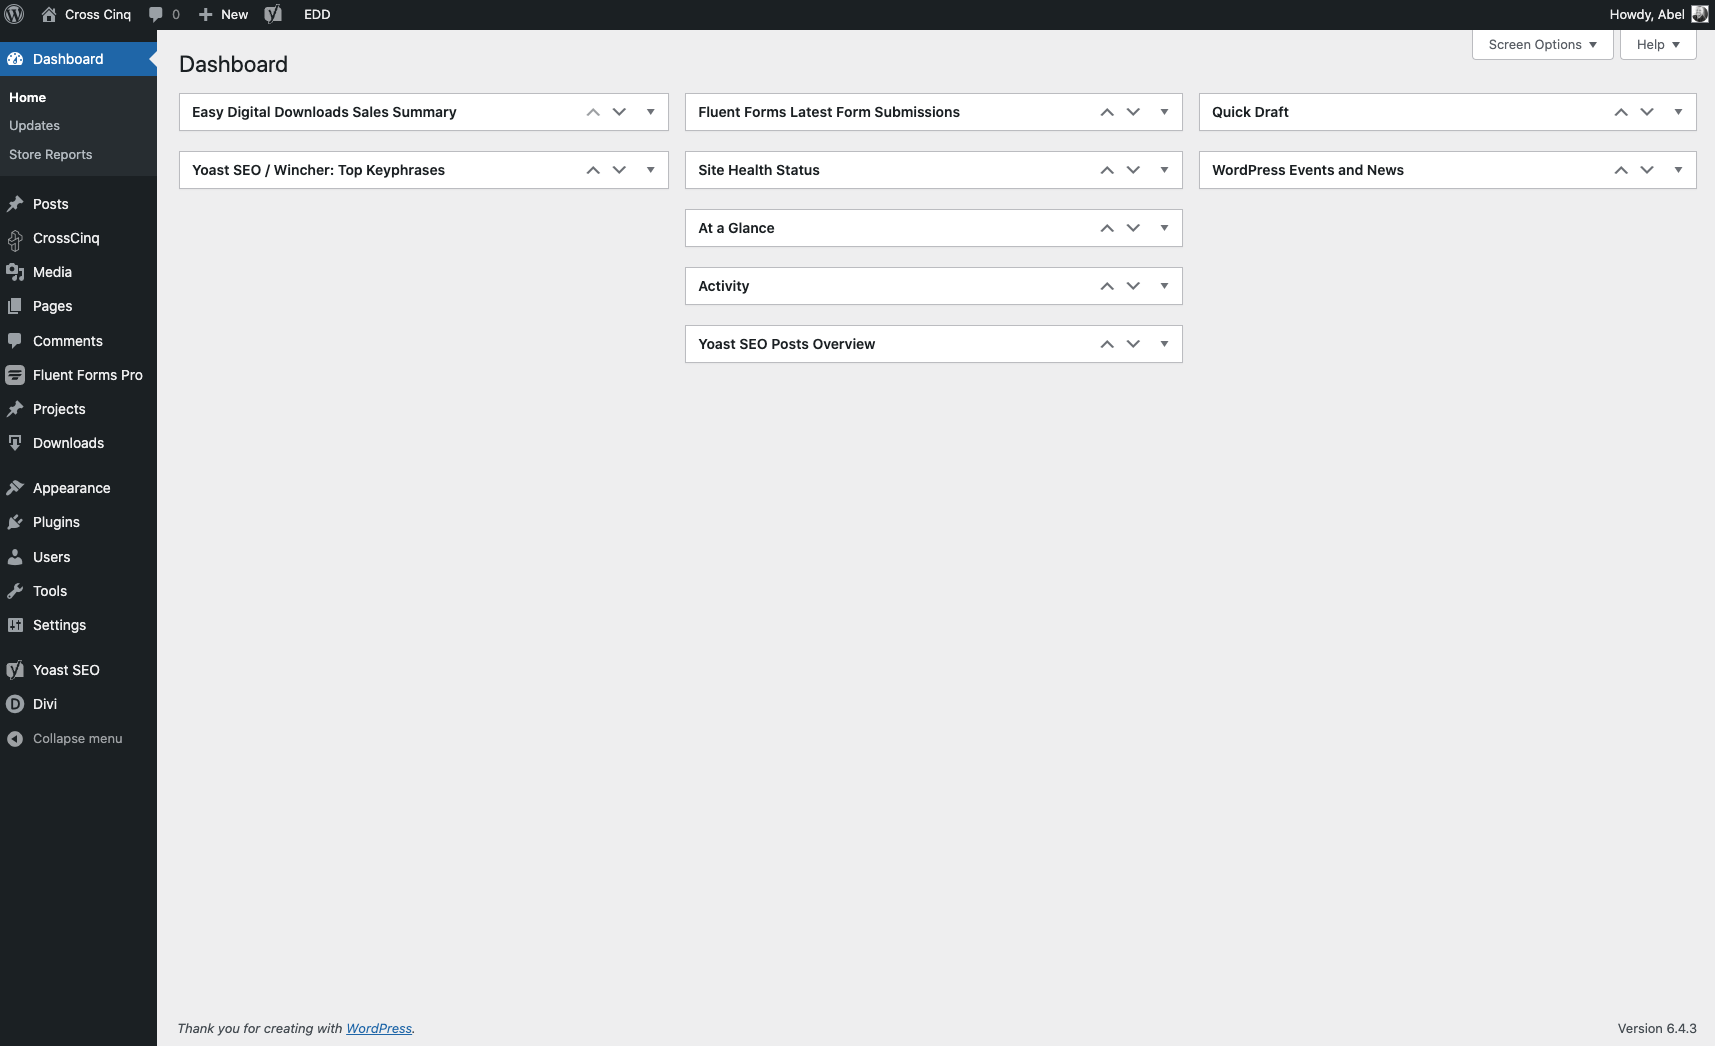Screen dimensions: 1715x1046
Task: Click the Yoast SEO sidebar icon
Action: pyautogui.click(x=15, y=670)
